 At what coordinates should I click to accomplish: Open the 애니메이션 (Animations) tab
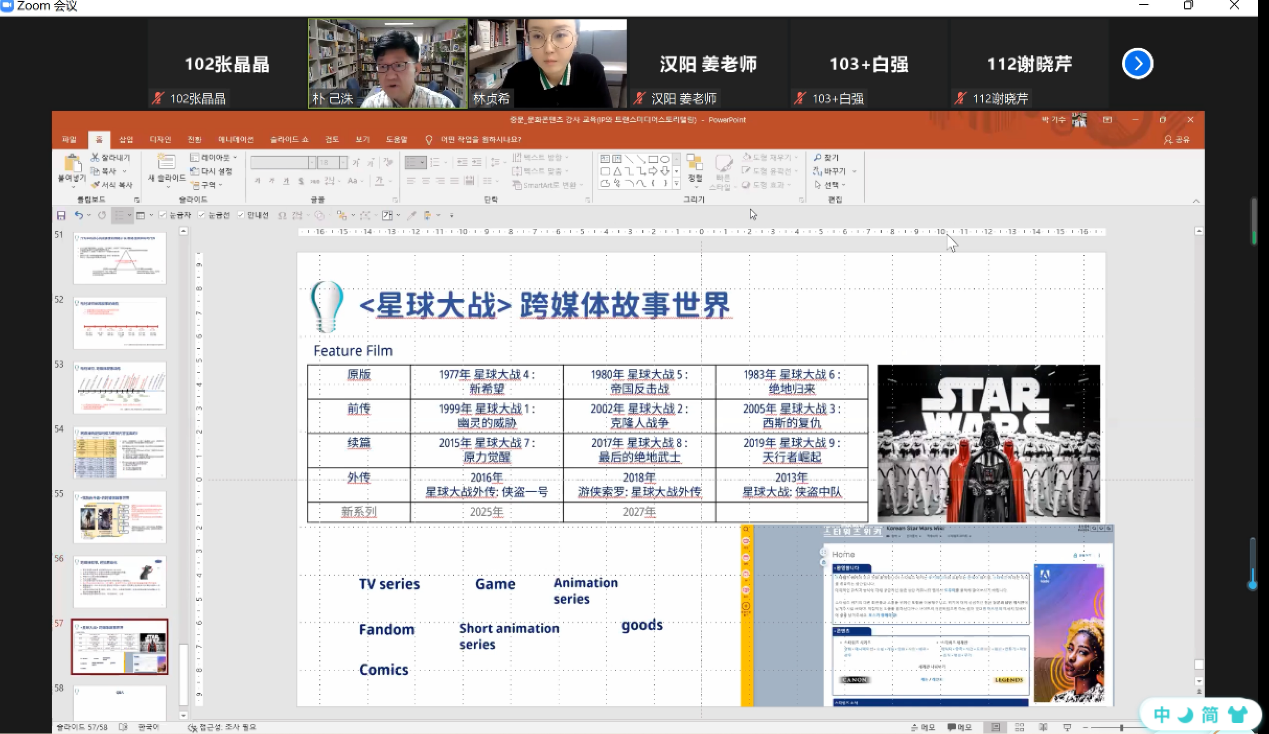coord(236,140)
